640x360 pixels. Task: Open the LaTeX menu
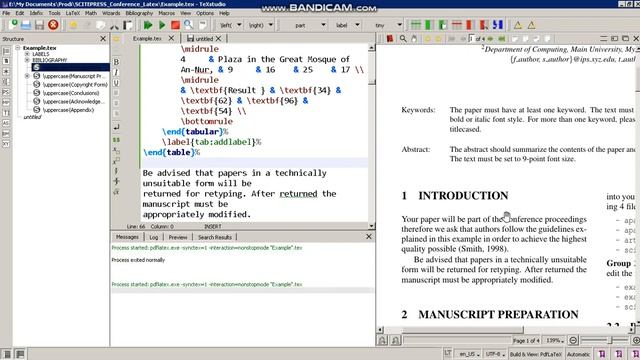[x=73, y=13]
